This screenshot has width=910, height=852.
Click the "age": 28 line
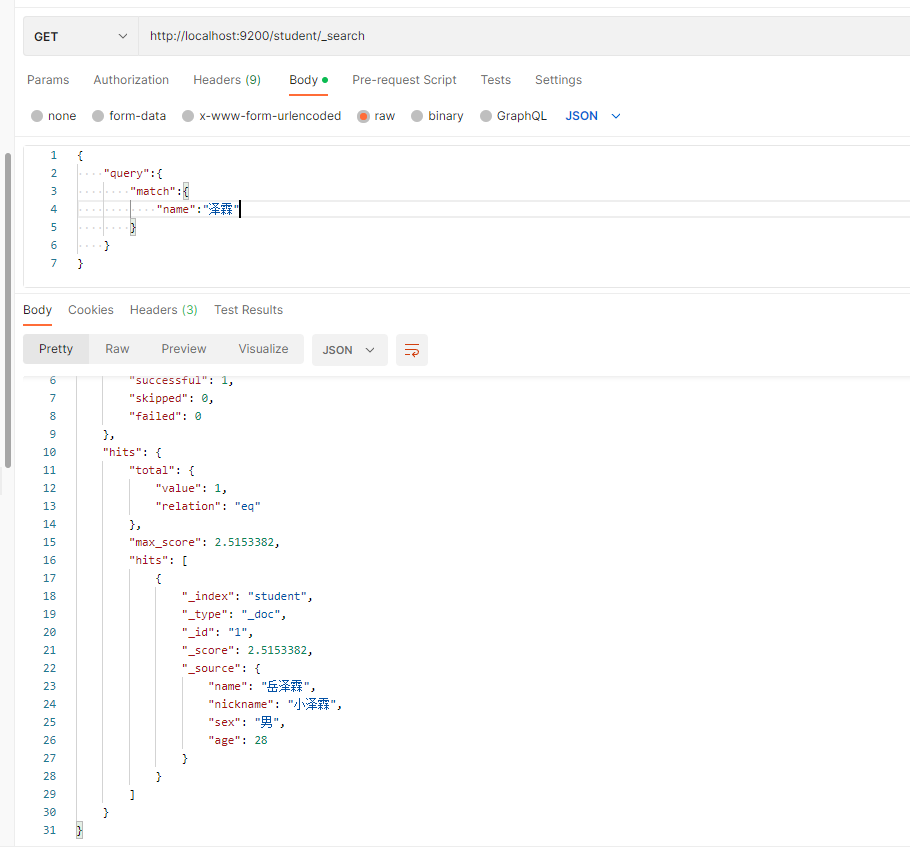238,740
